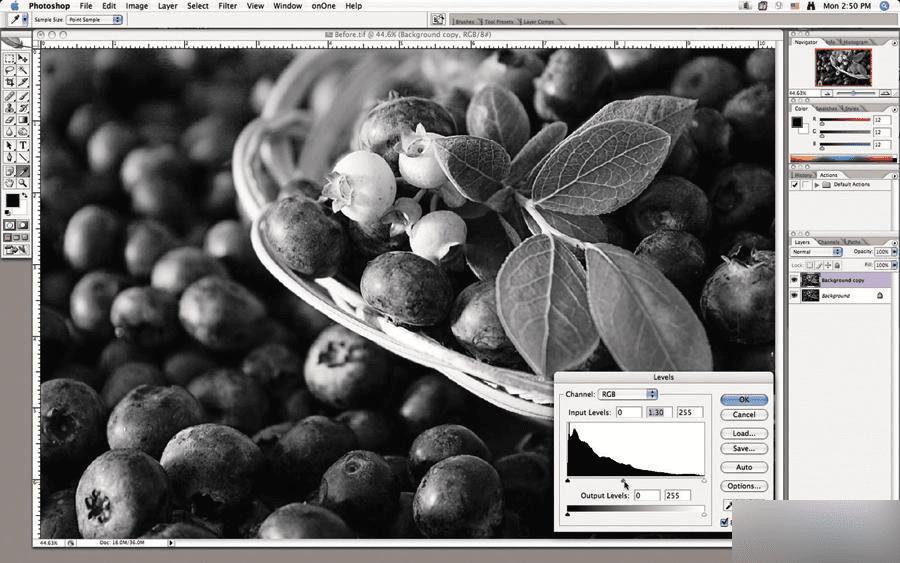Switch to Quick Mask mode
The height and width of the screenshot is (563, 900).
point(22,224)
